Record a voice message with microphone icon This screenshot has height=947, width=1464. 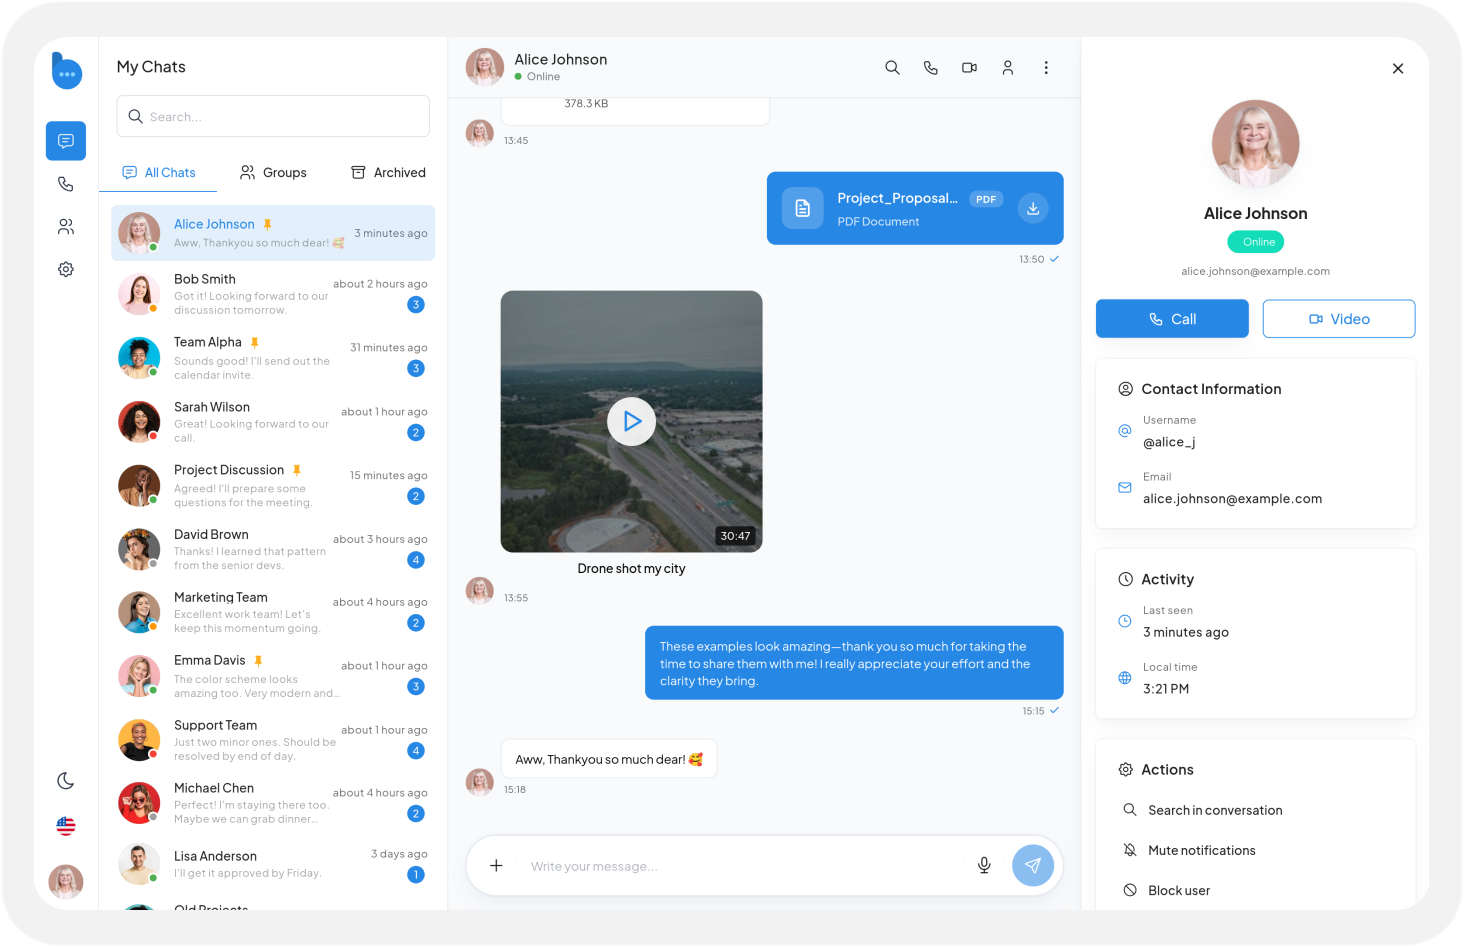984,866
